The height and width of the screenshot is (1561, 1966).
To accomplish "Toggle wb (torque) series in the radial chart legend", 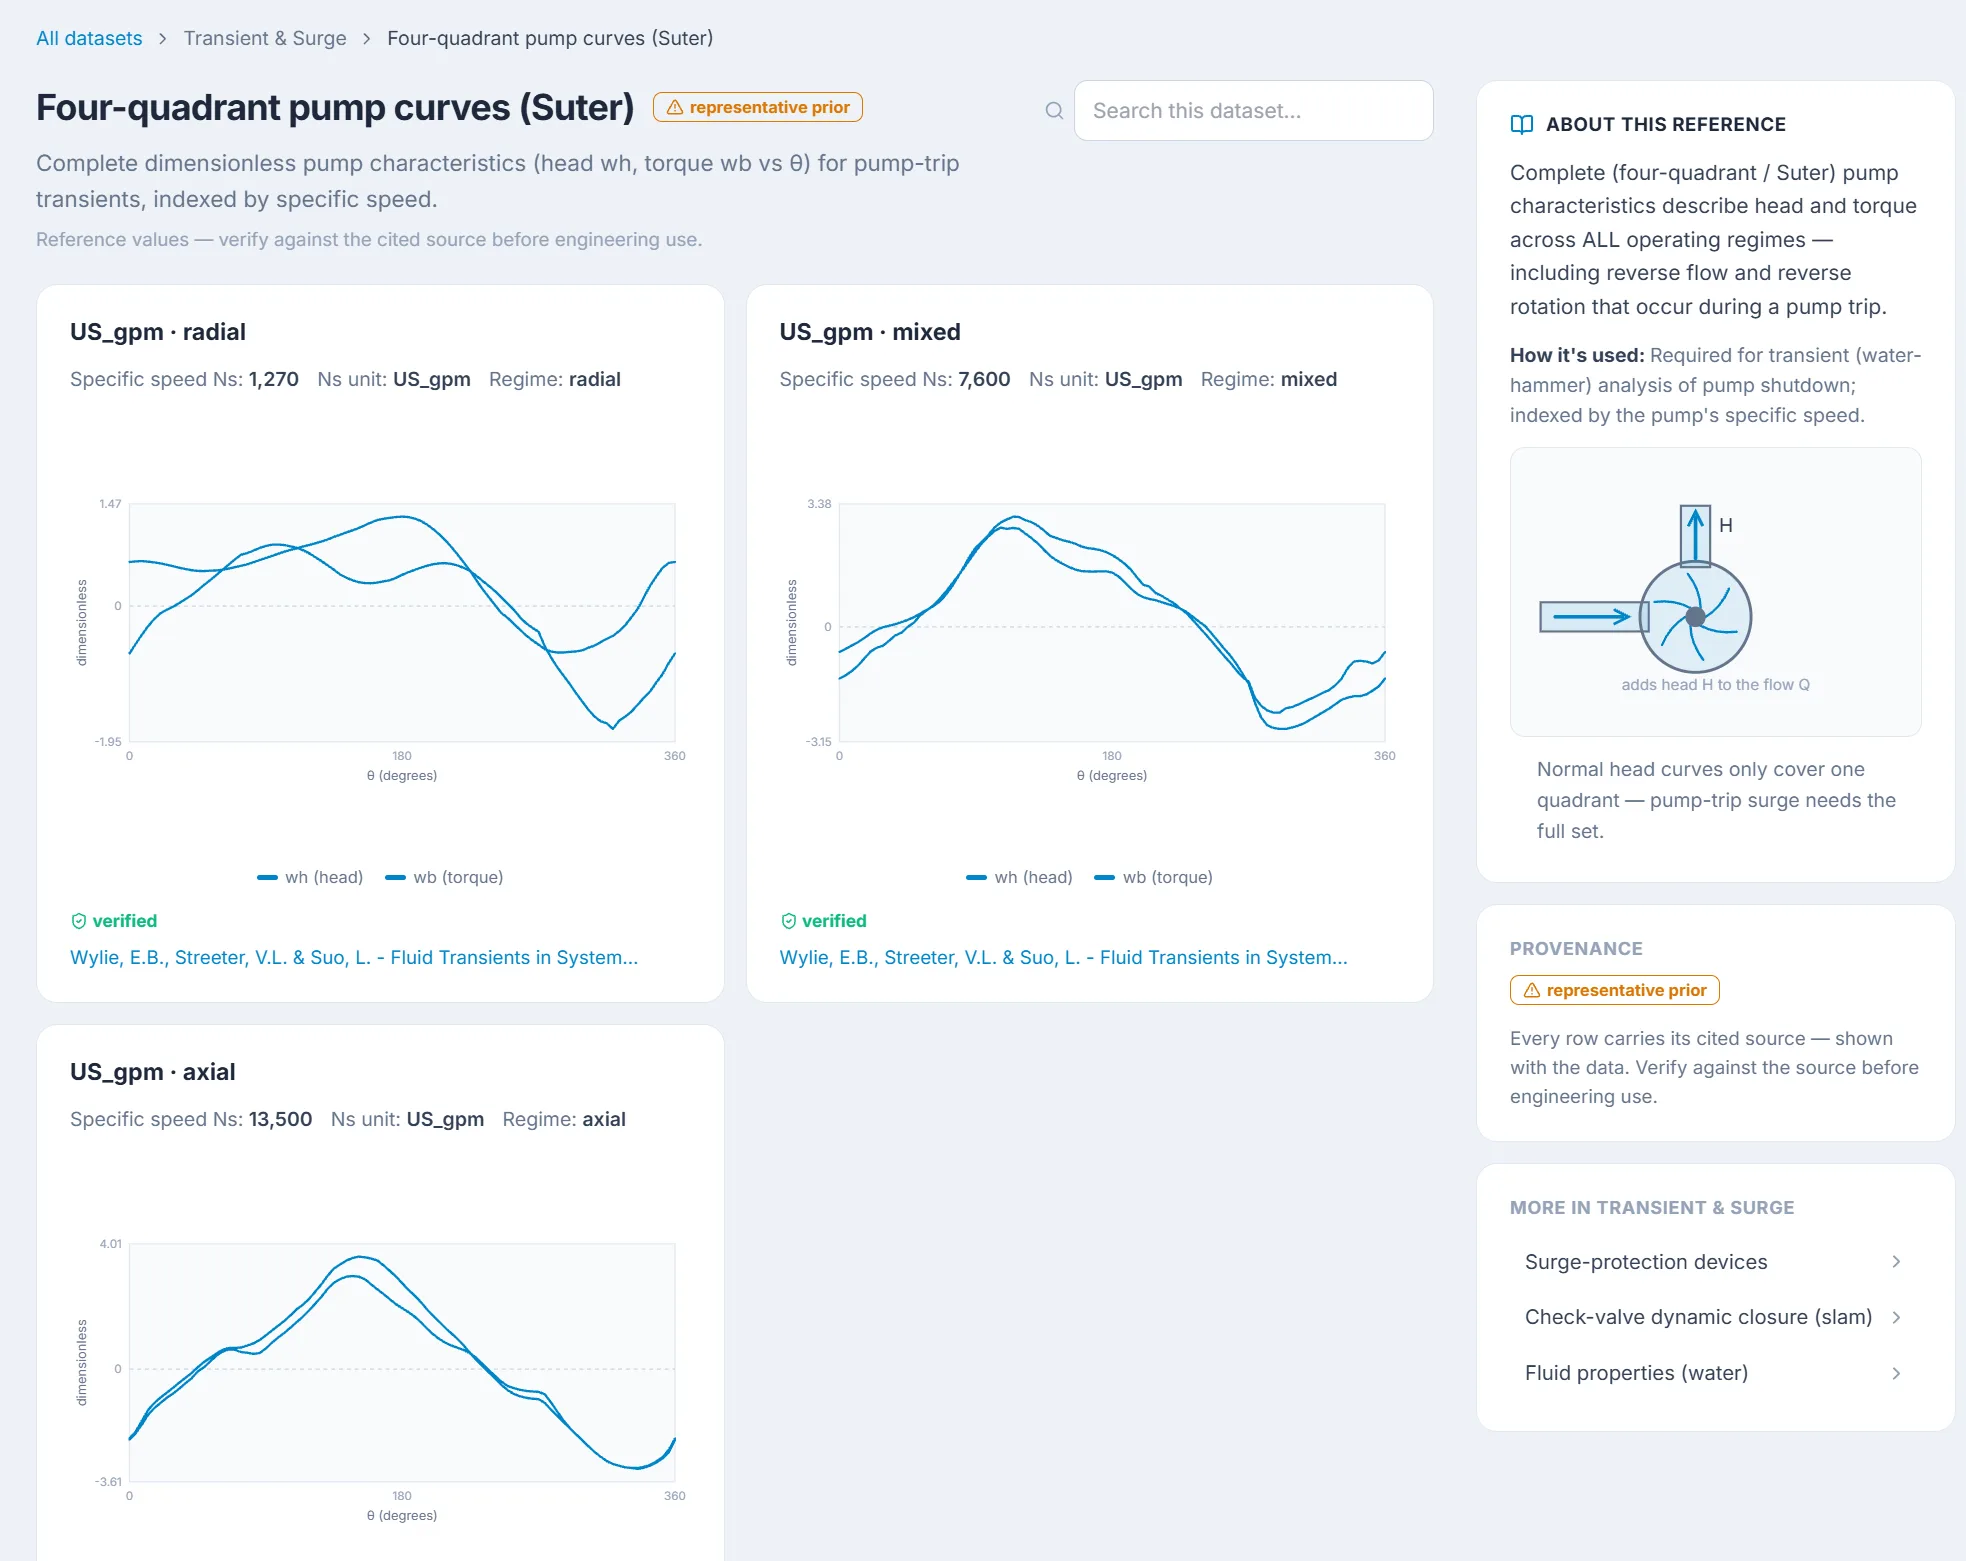I will [x=445, y=877].
